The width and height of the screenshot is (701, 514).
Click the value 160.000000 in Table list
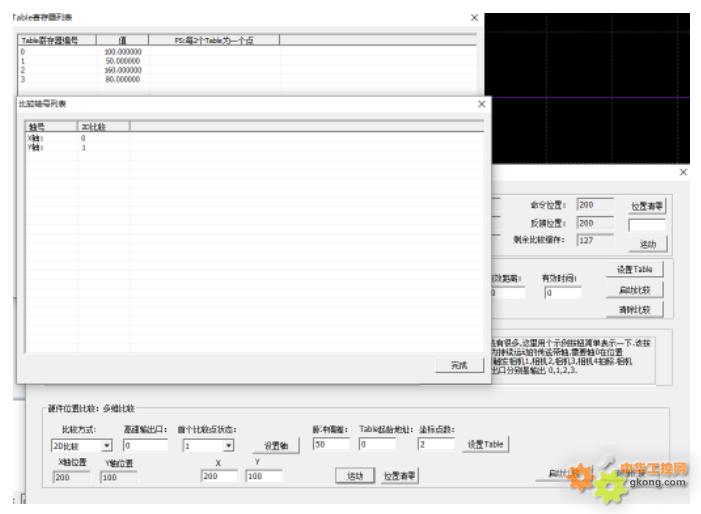point(122,70)
